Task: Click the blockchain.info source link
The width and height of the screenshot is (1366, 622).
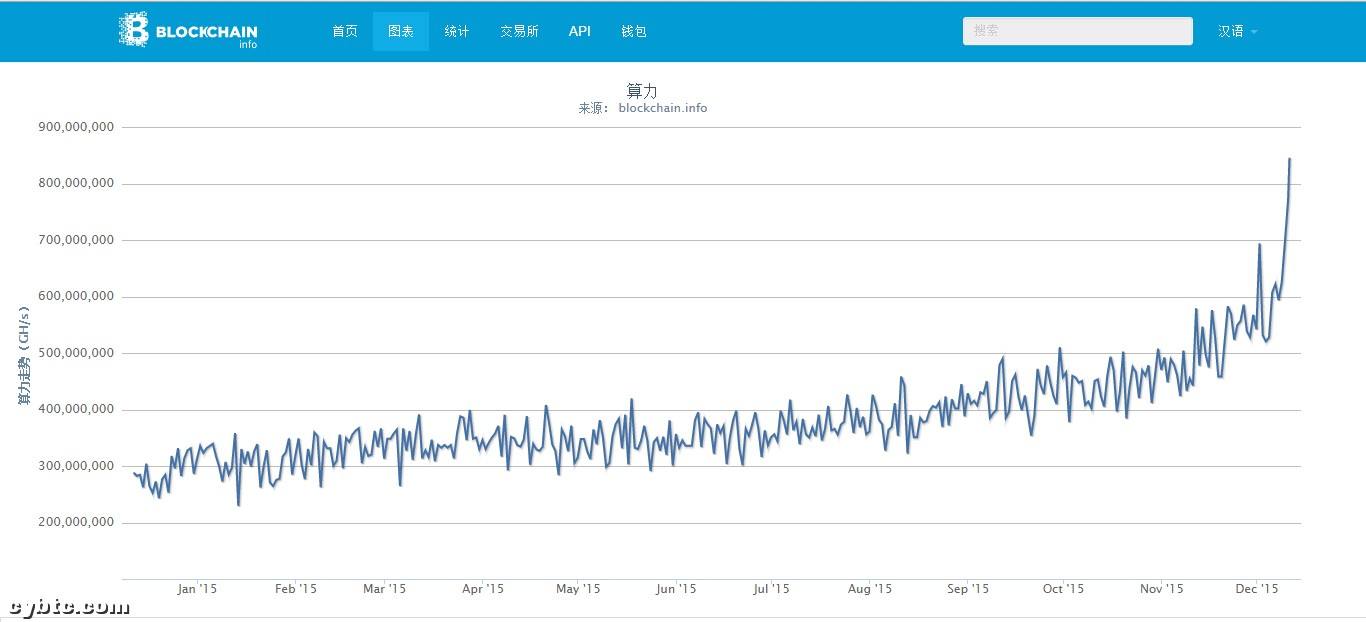Action: coord(662,108)
